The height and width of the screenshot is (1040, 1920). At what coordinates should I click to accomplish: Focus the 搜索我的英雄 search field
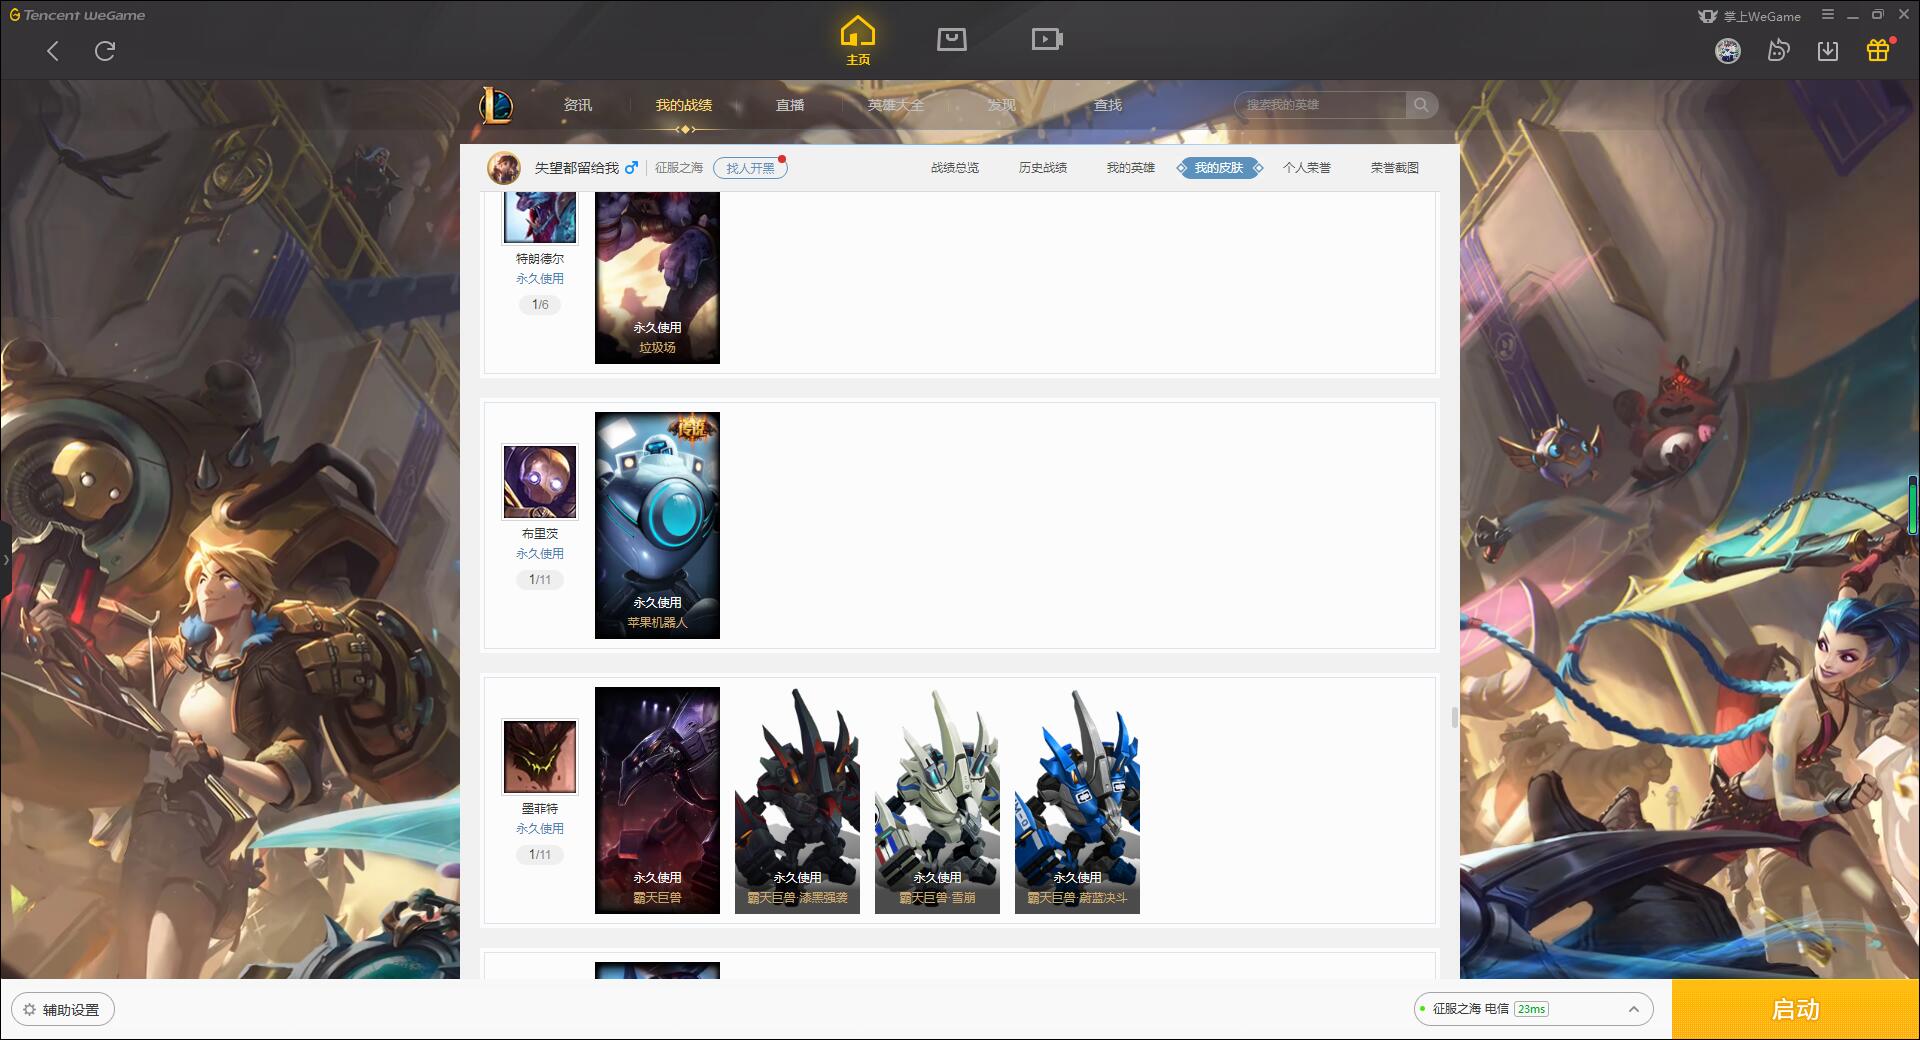click(1321, 105)
